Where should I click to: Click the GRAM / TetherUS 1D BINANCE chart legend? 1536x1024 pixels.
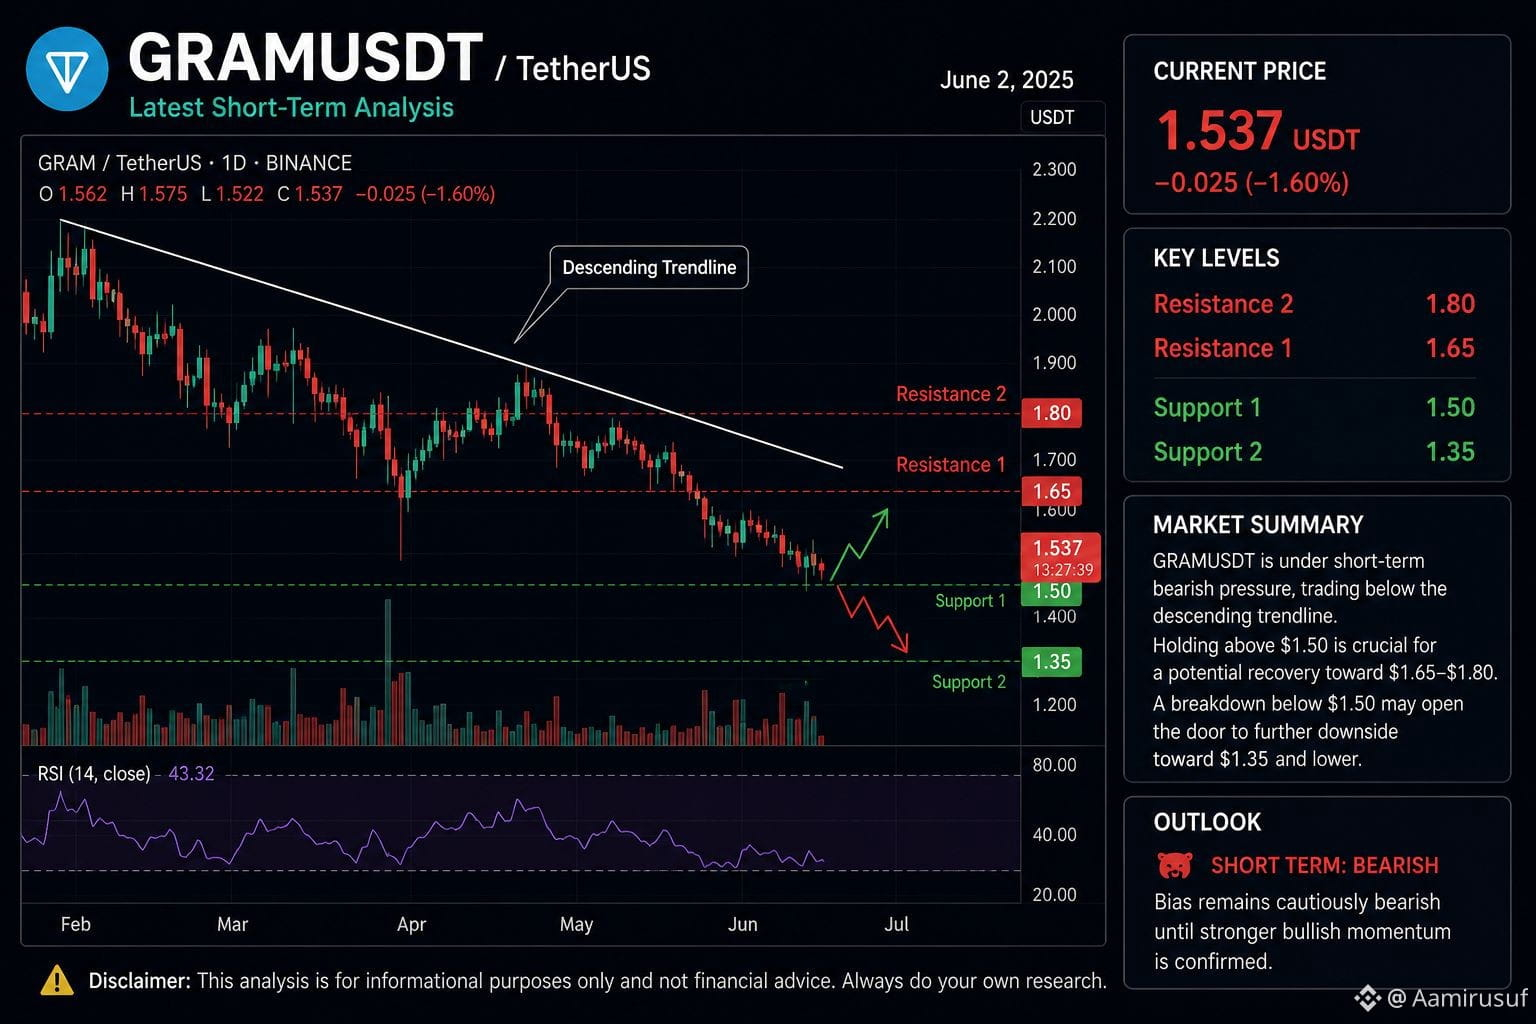[x=195, y=163]
